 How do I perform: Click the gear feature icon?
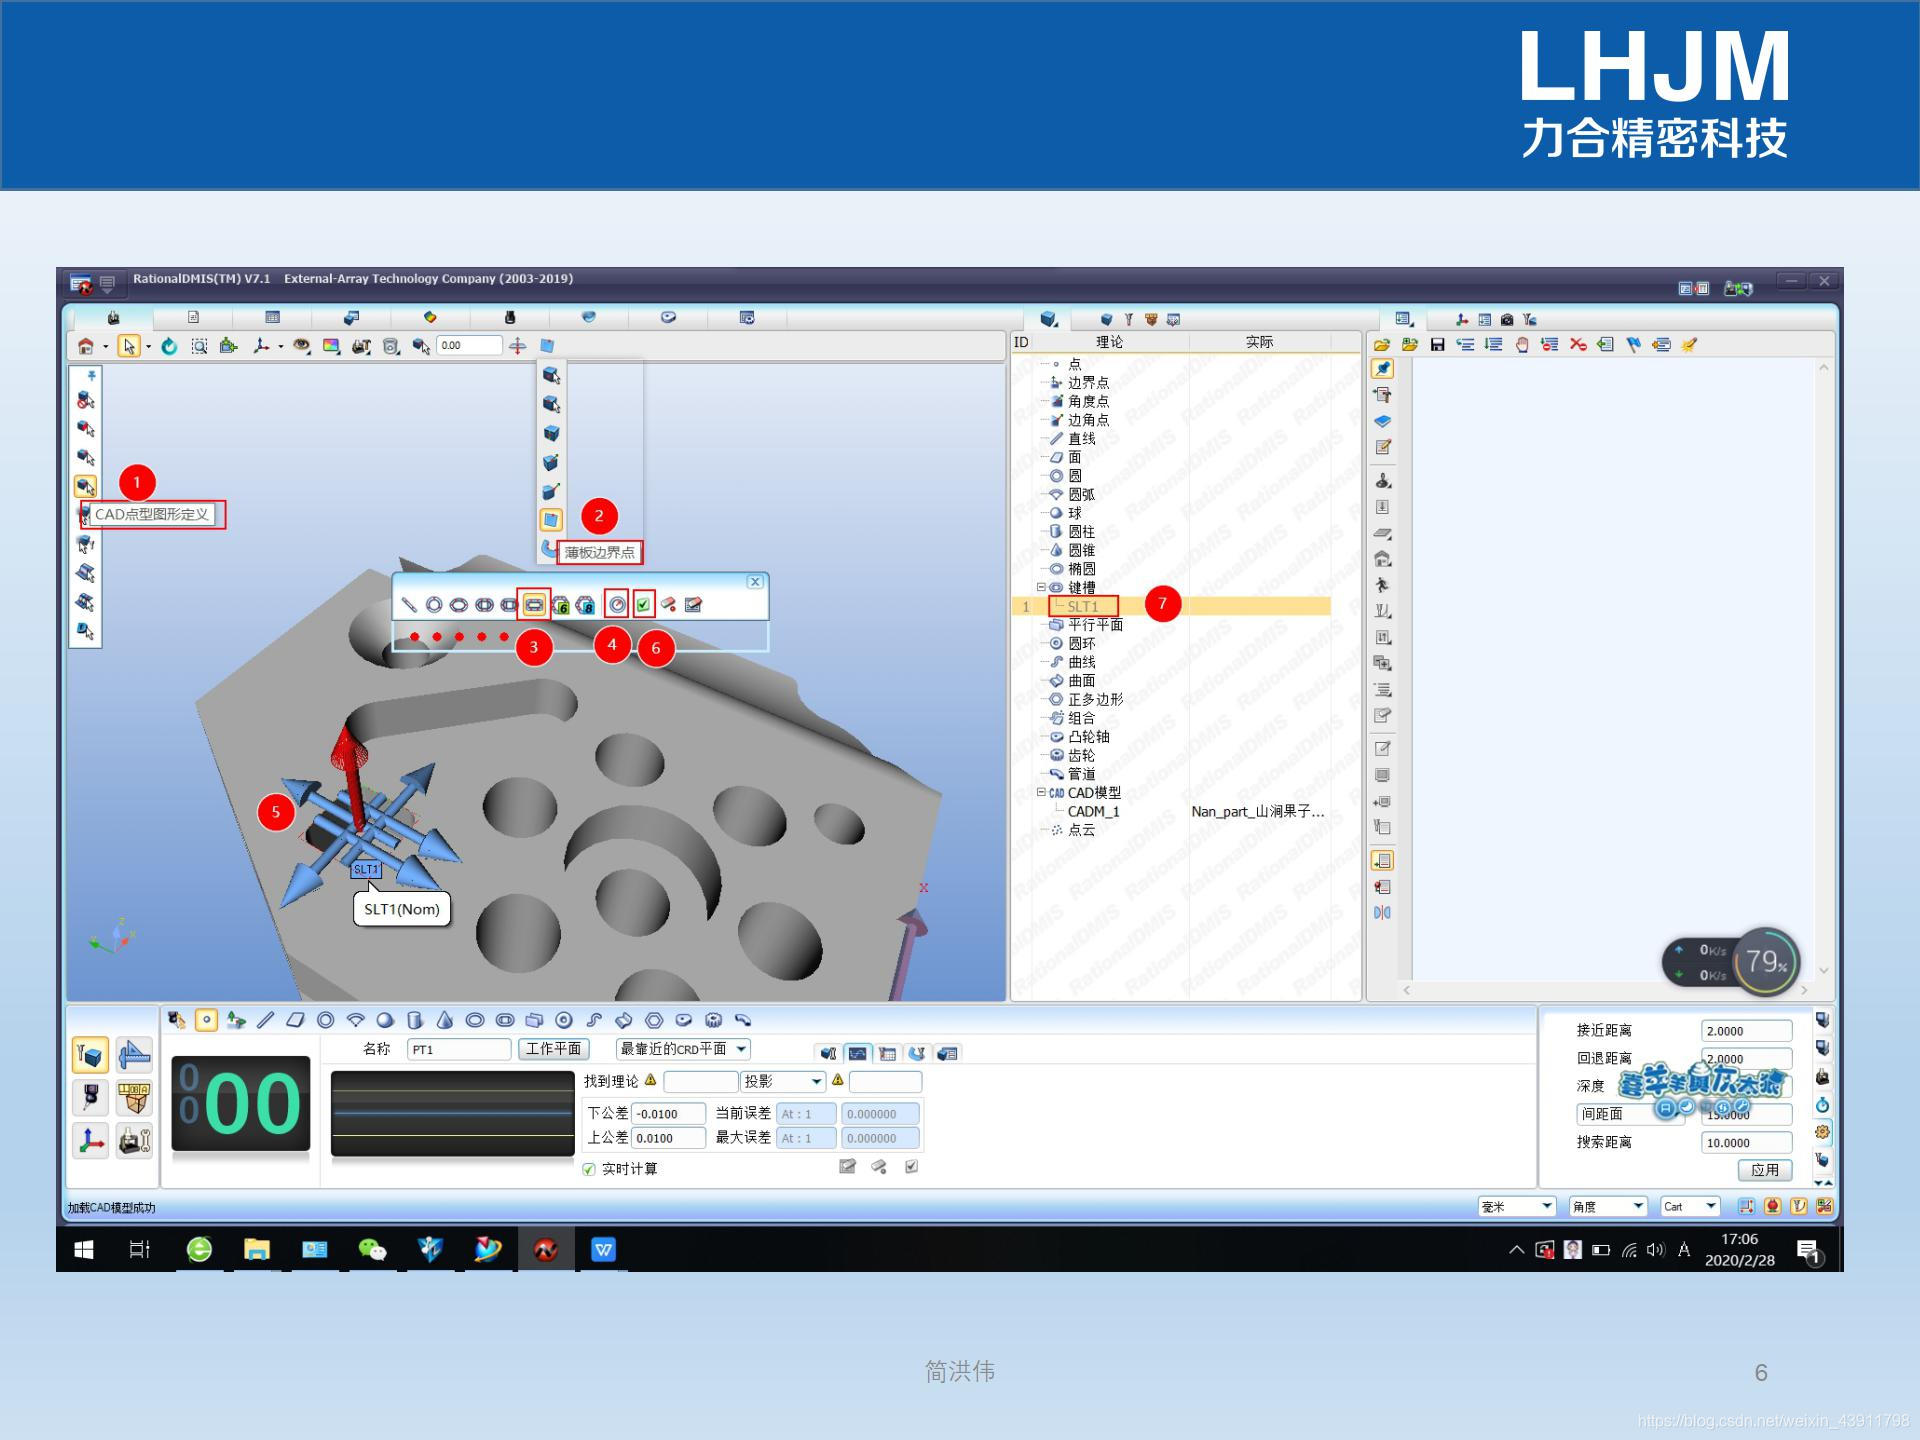pyautogui.click(x=713, y=1020)
